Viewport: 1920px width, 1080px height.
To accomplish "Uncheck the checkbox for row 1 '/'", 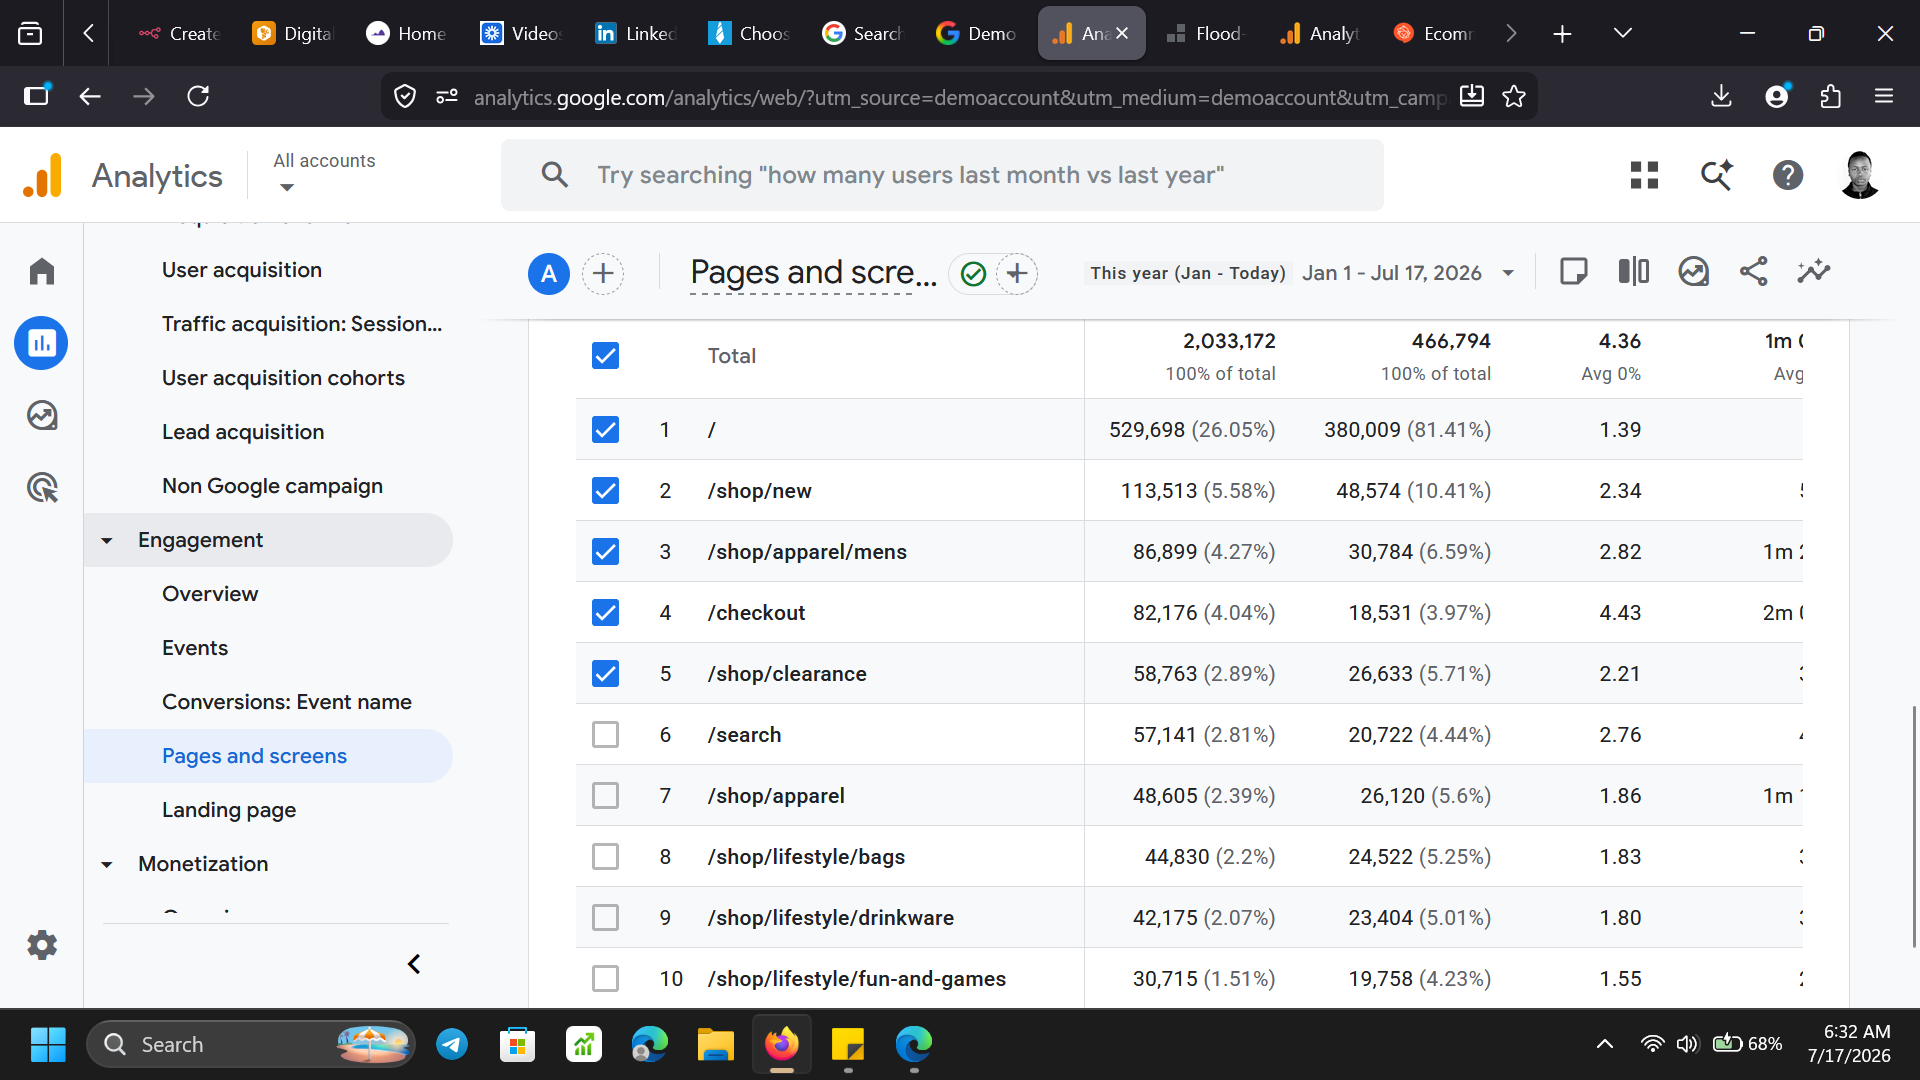I will click(605, 430).
